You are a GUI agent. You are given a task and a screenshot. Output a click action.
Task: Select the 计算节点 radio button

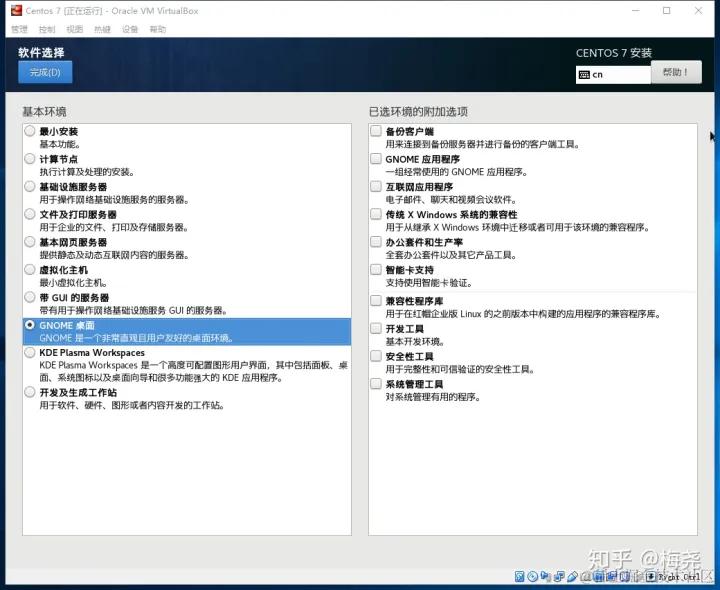30,158
